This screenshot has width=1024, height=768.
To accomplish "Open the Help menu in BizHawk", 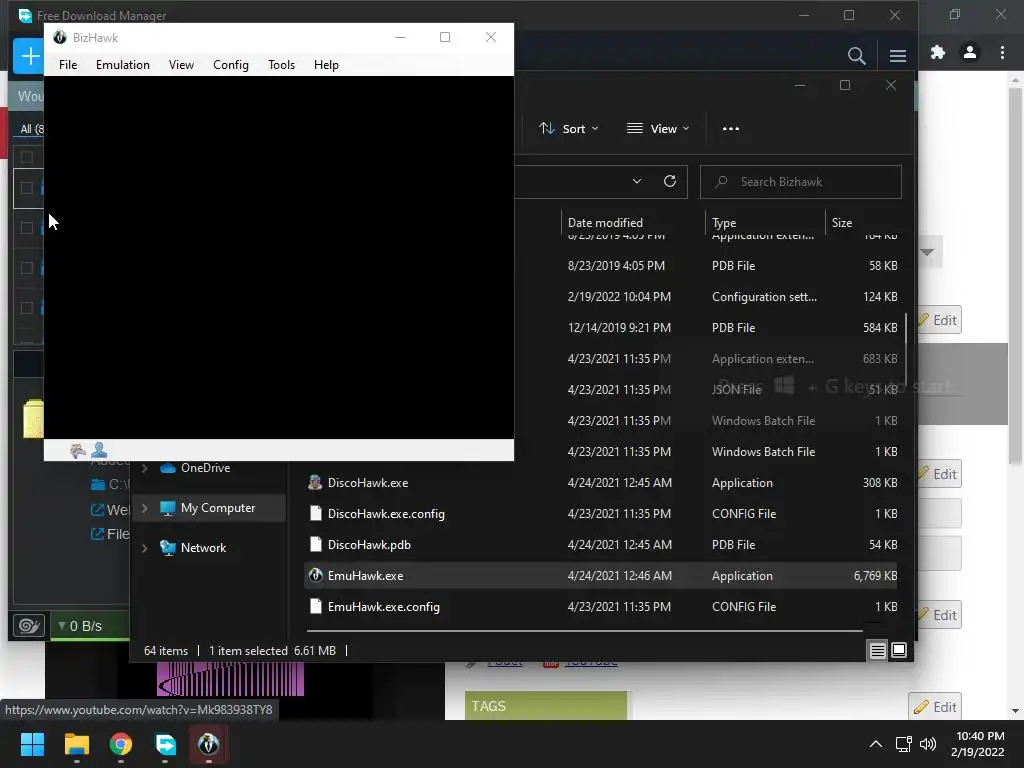I will click(326, 65).
